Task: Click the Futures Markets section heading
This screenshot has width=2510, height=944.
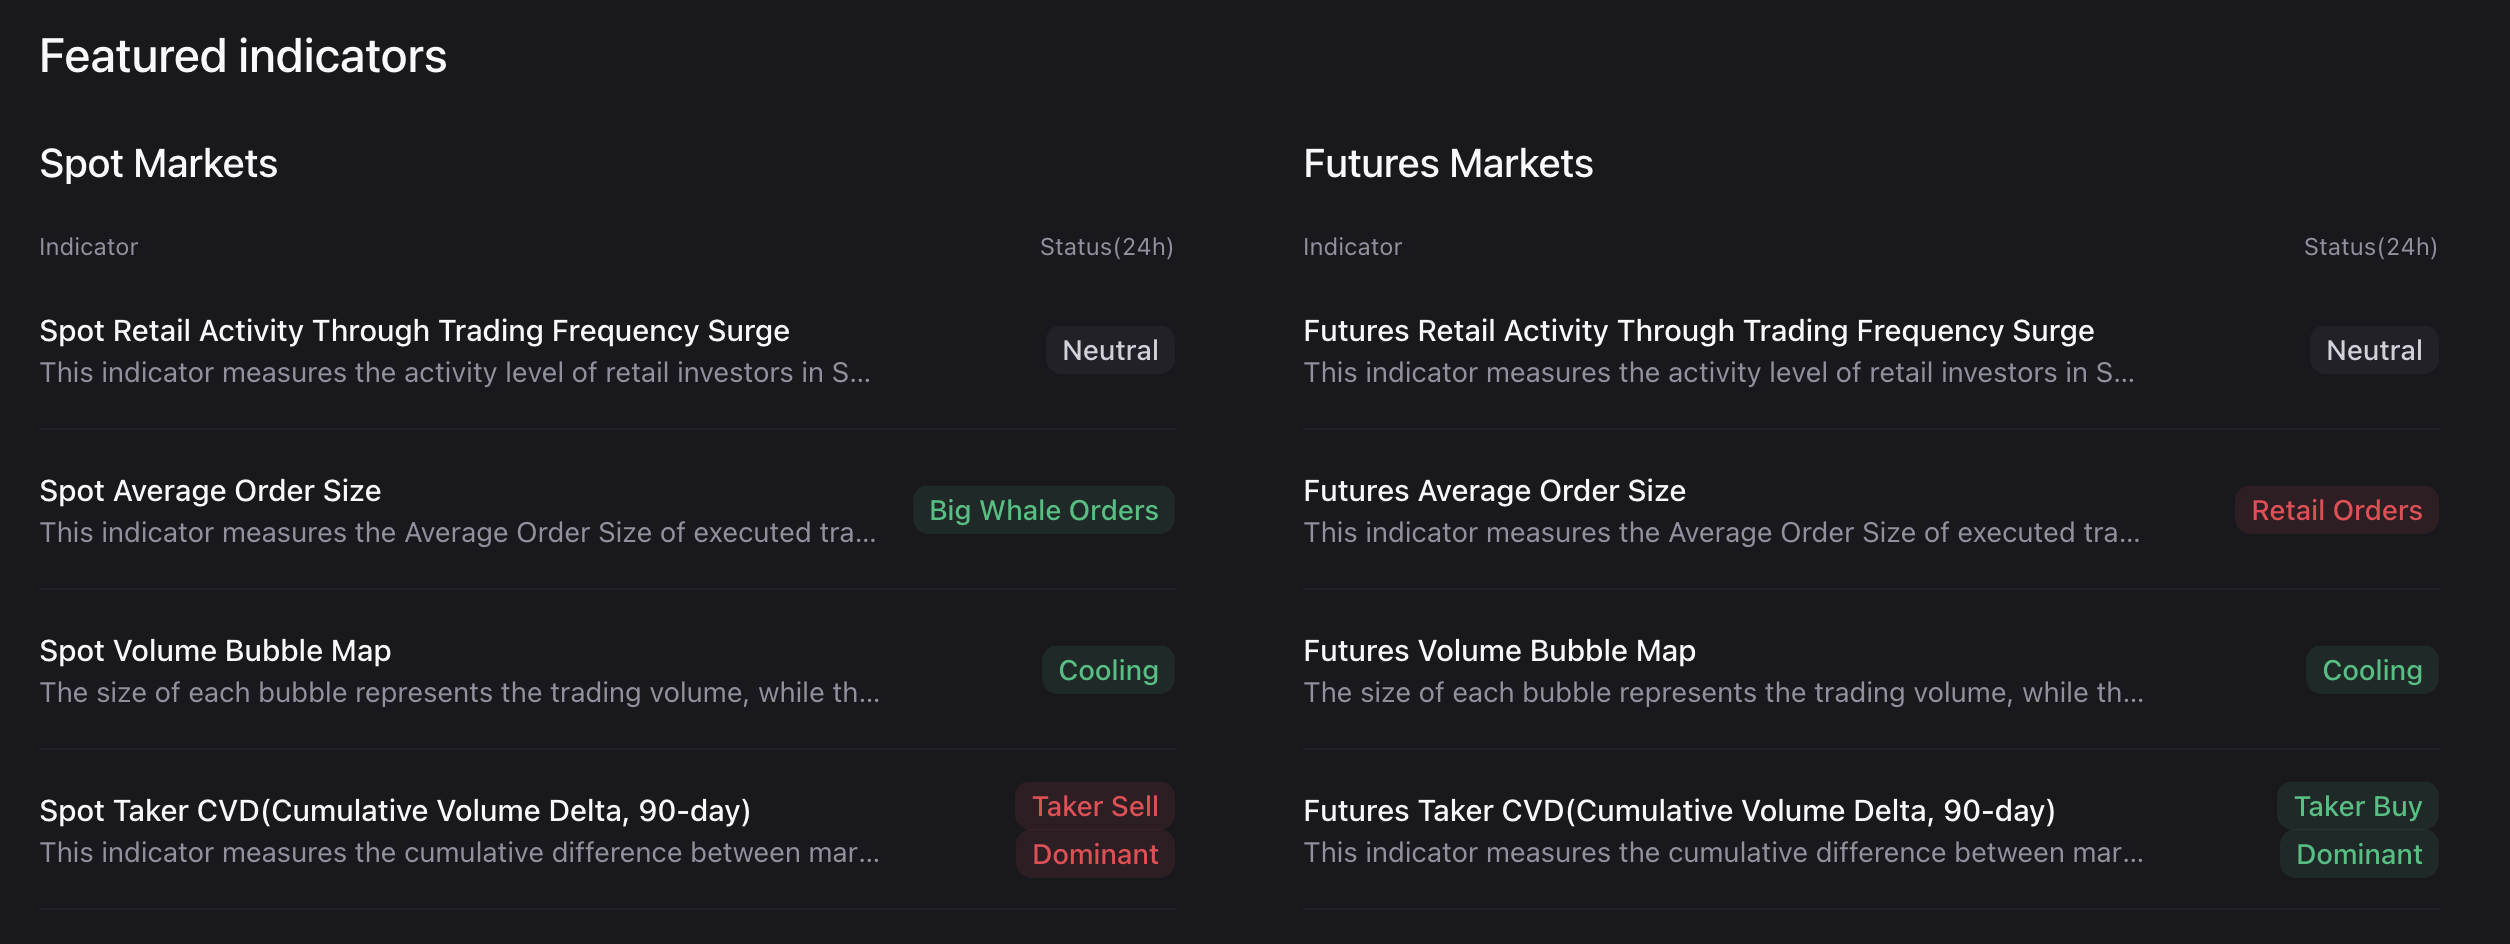Action: click(x=1448, y=162)
